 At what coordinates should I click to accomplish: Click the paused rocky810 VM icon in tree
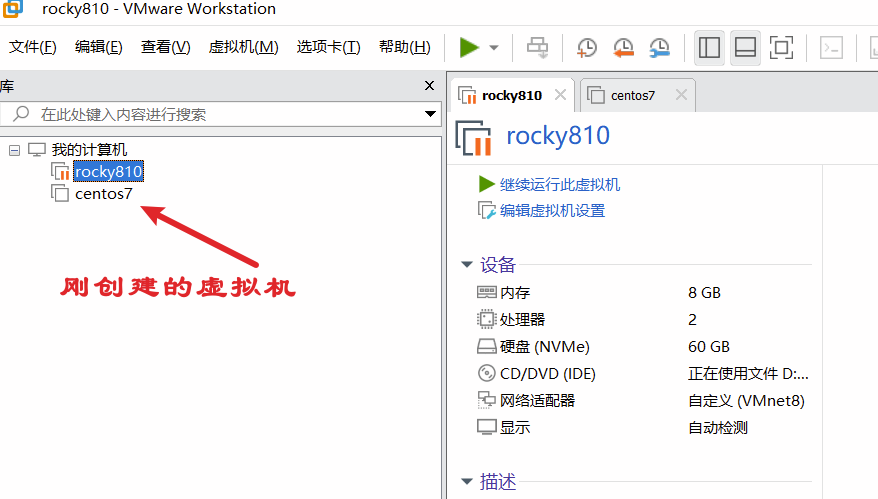coord(60,171)
